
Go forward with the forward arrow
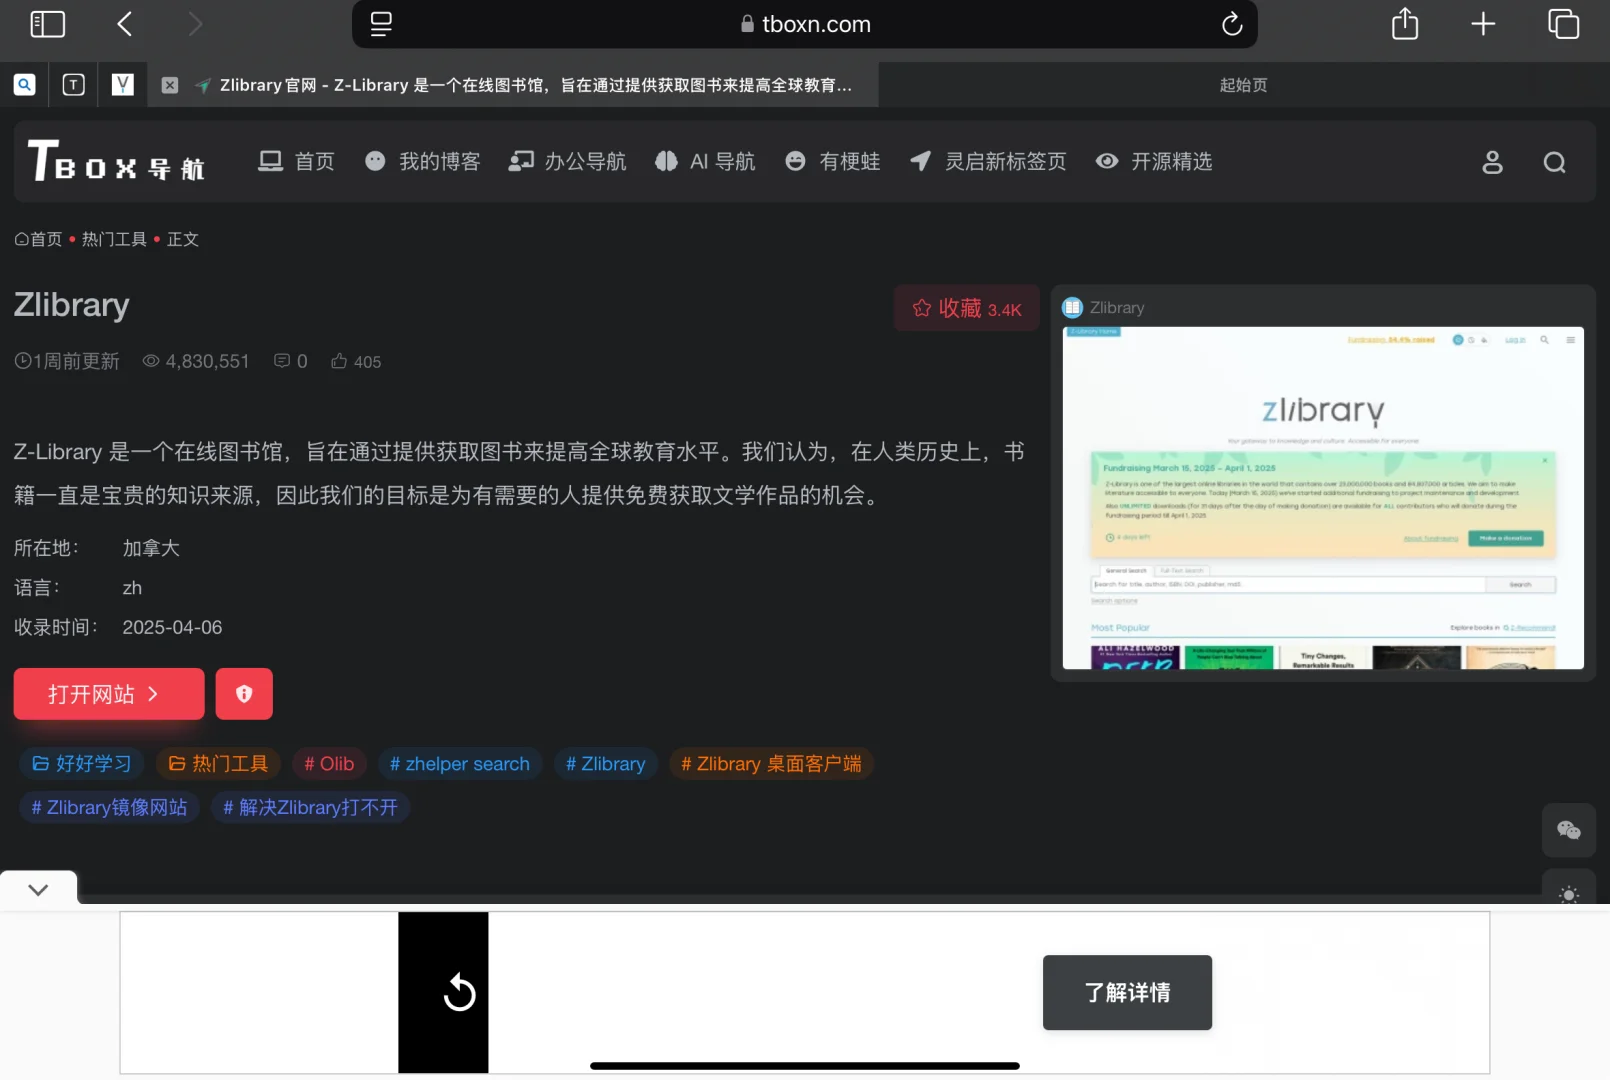point(195,24)
